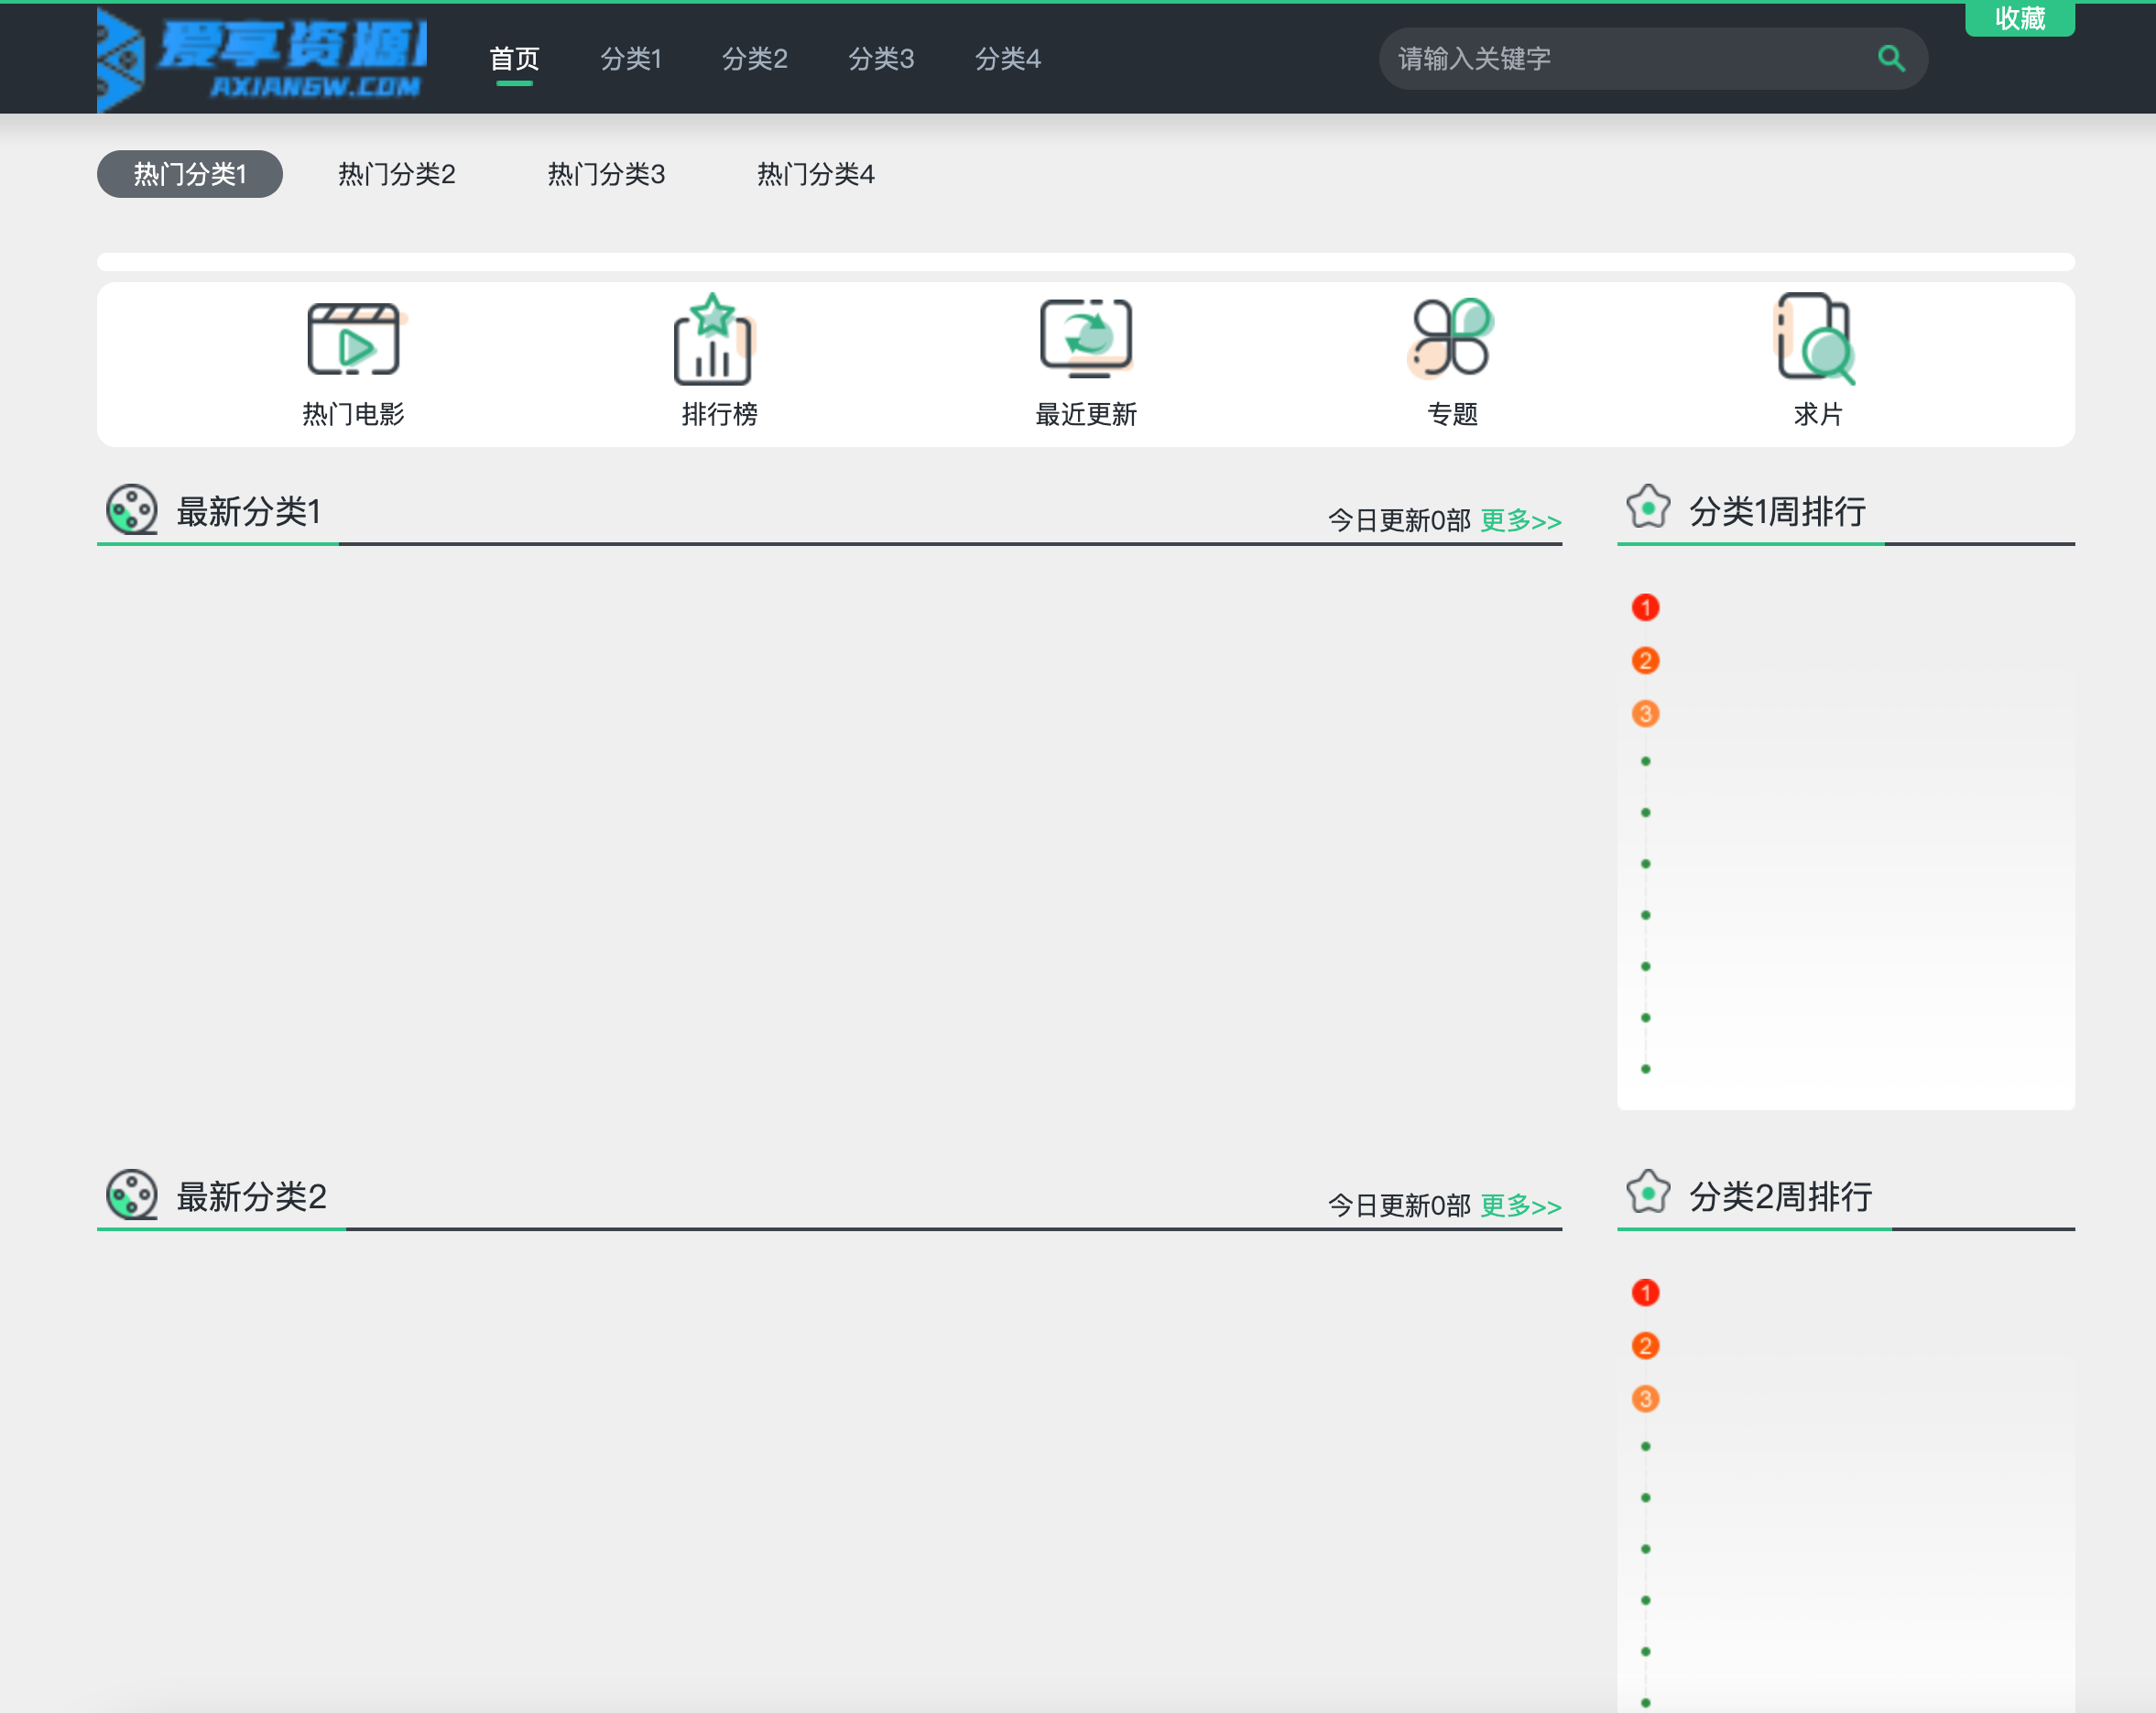
Task: Click 今日更新0部 text in 最新分类2
Action: pos(1399,1205)
